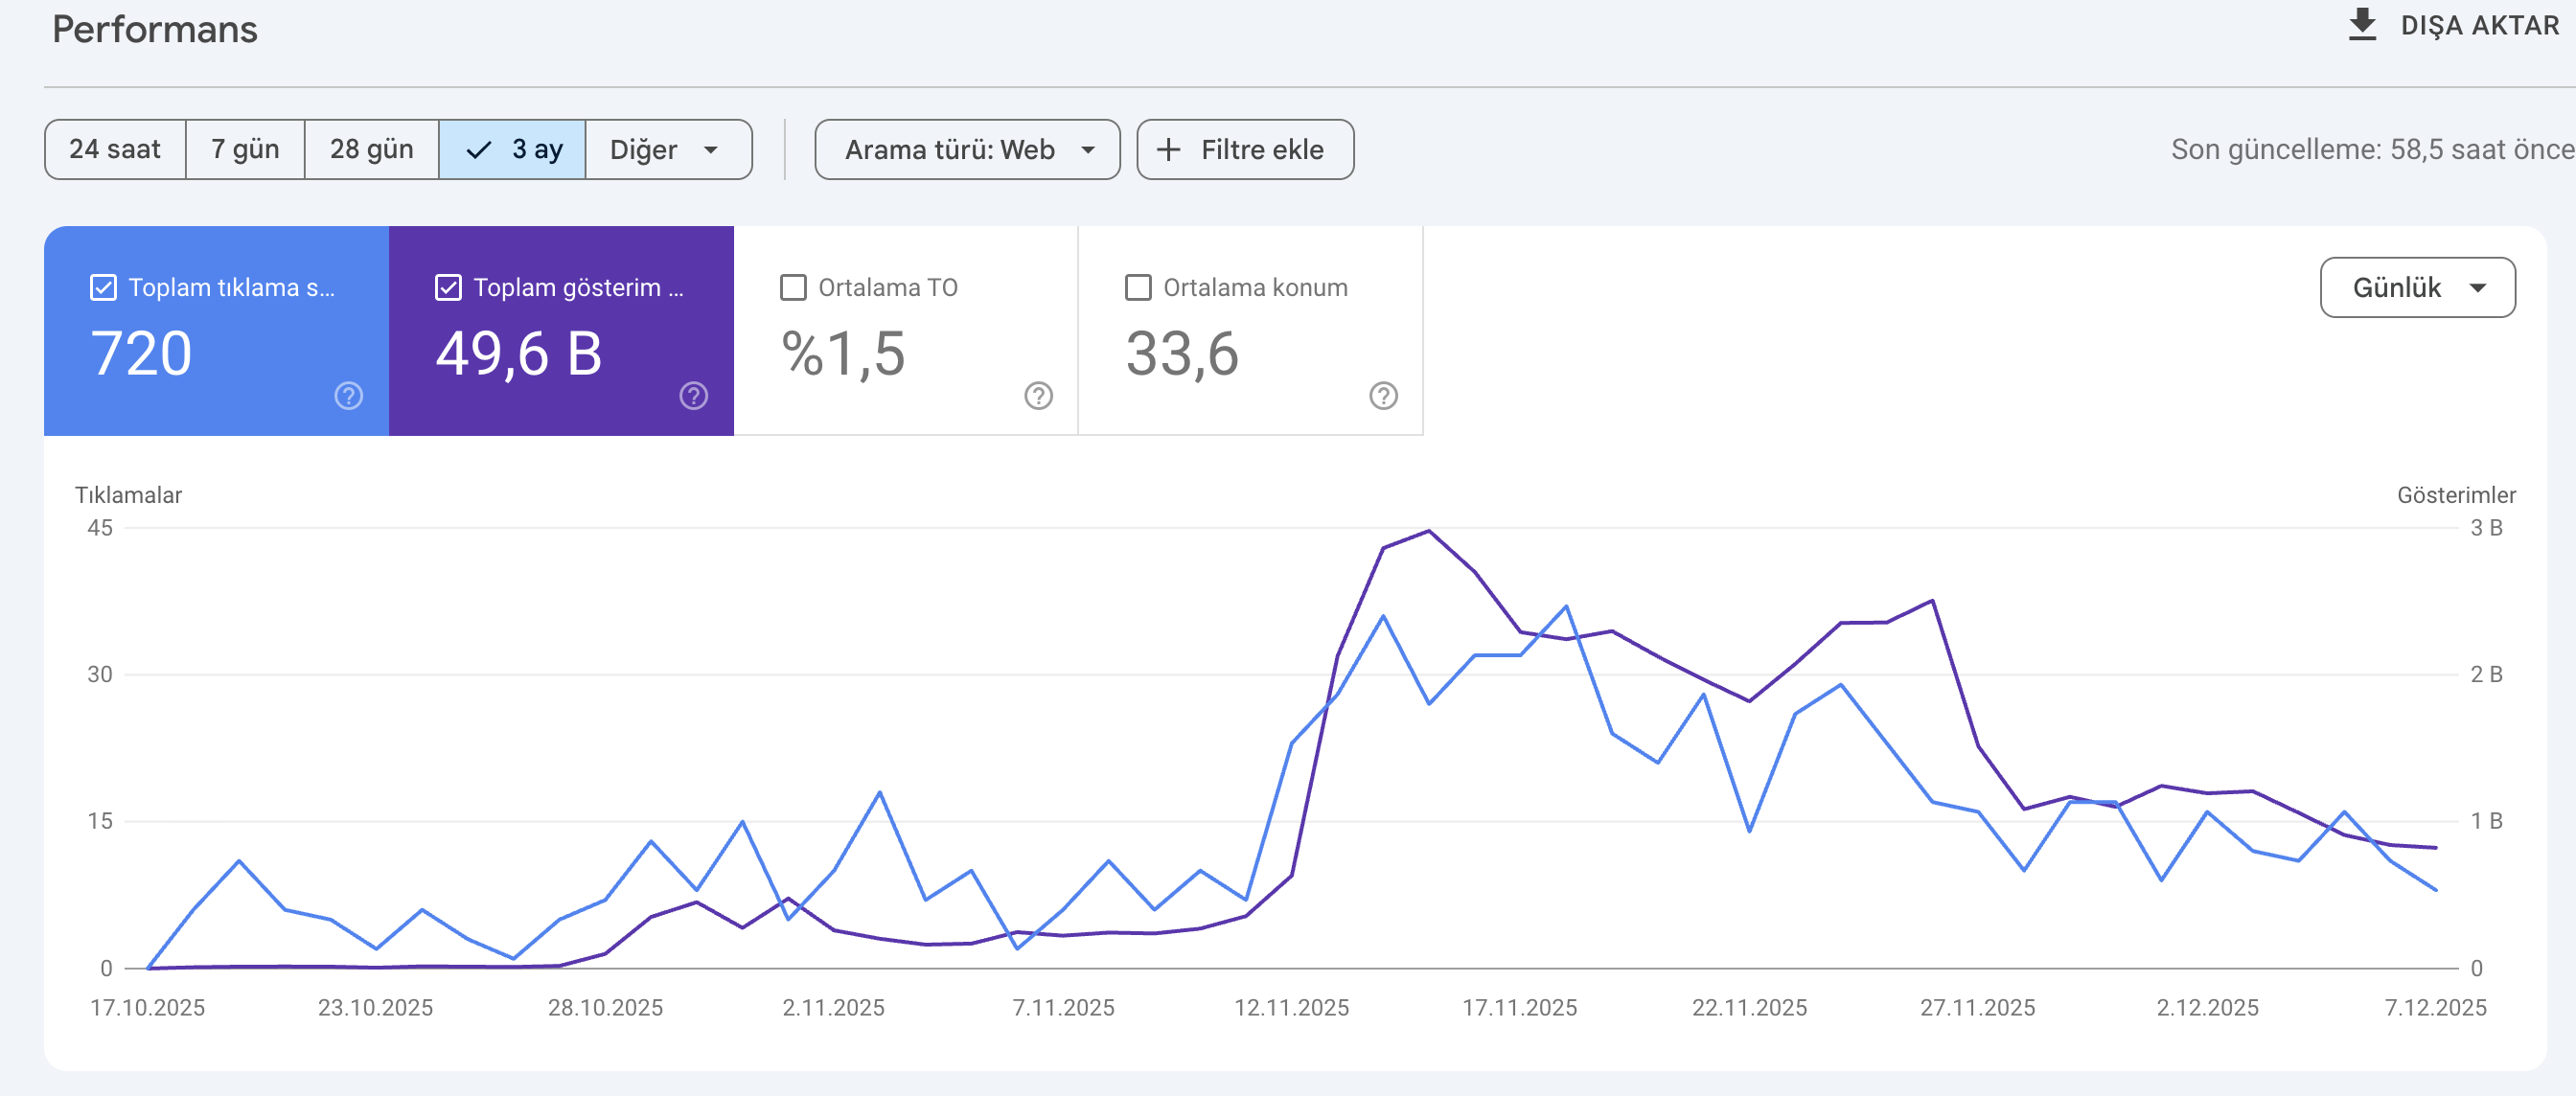2576x1096 pixels.
Task: Click checkmark icon on 3 ay tab
Action: coord(479,150)
